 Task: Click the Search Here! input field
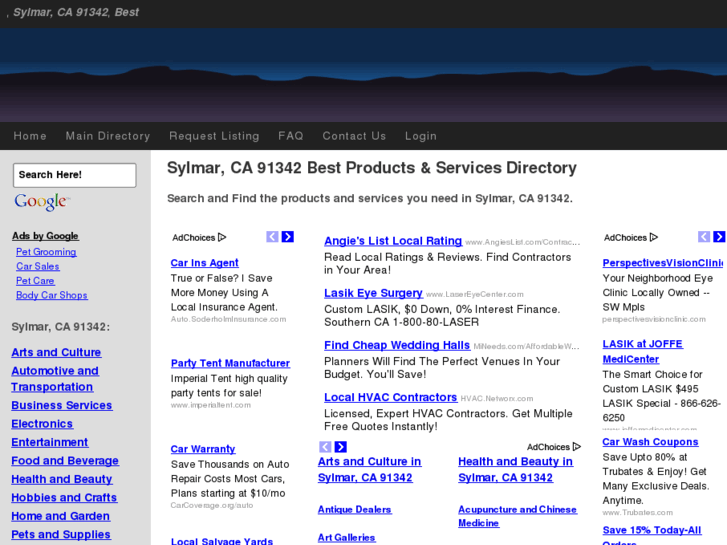point(75,175)
